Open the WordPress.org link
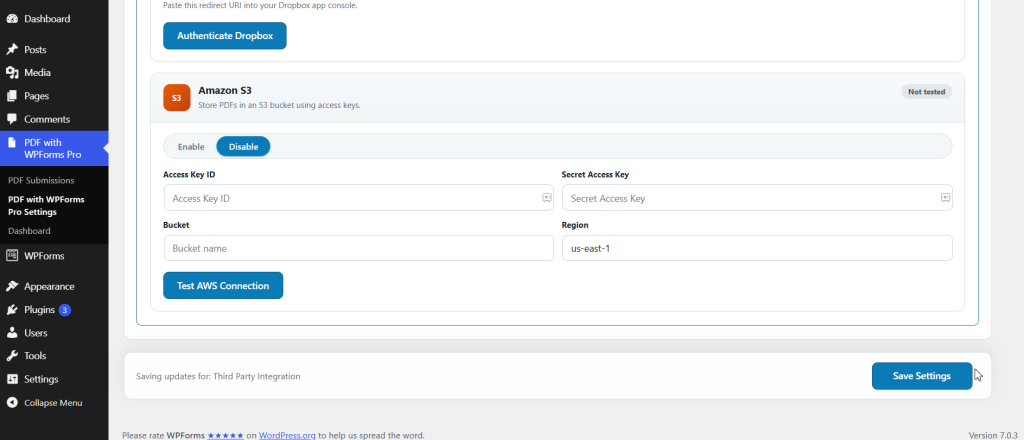 (x=287, y=435)
